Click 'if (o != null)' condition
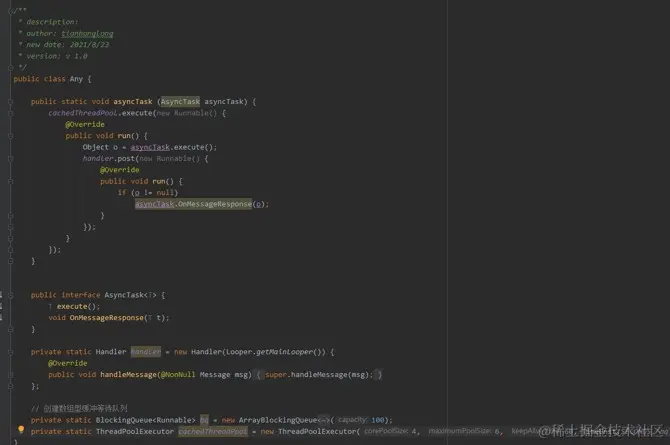This screenshot has width=670, height=445. click(x=148, y=192)
